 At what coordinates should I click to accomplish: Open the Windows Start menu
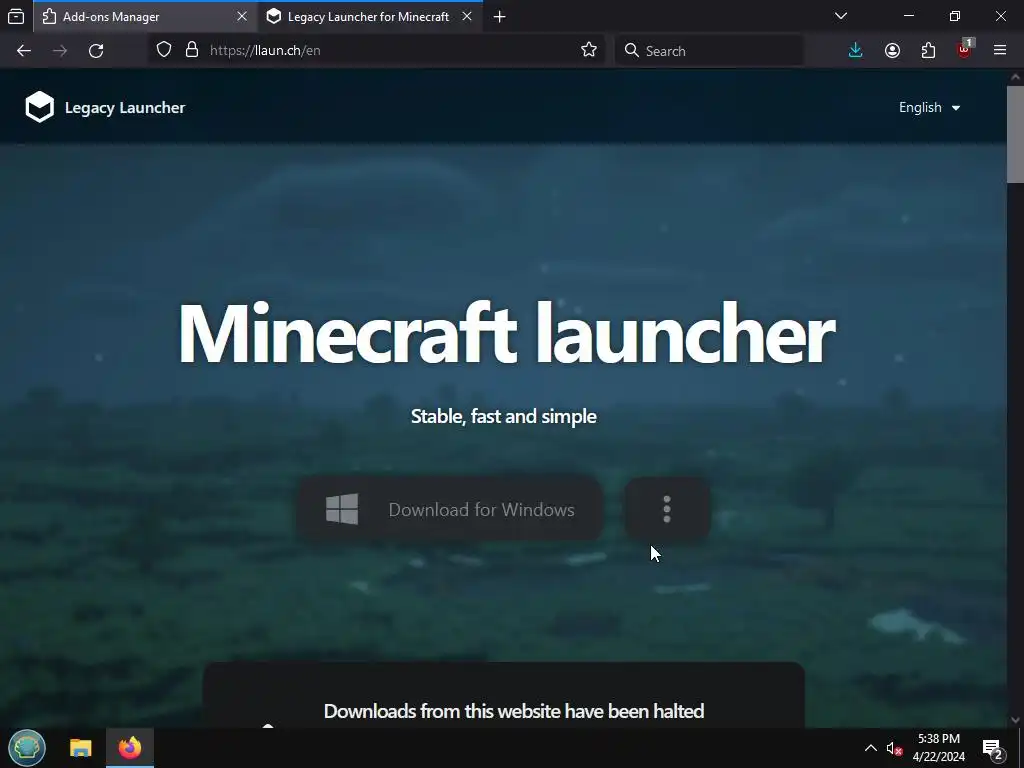27,748
